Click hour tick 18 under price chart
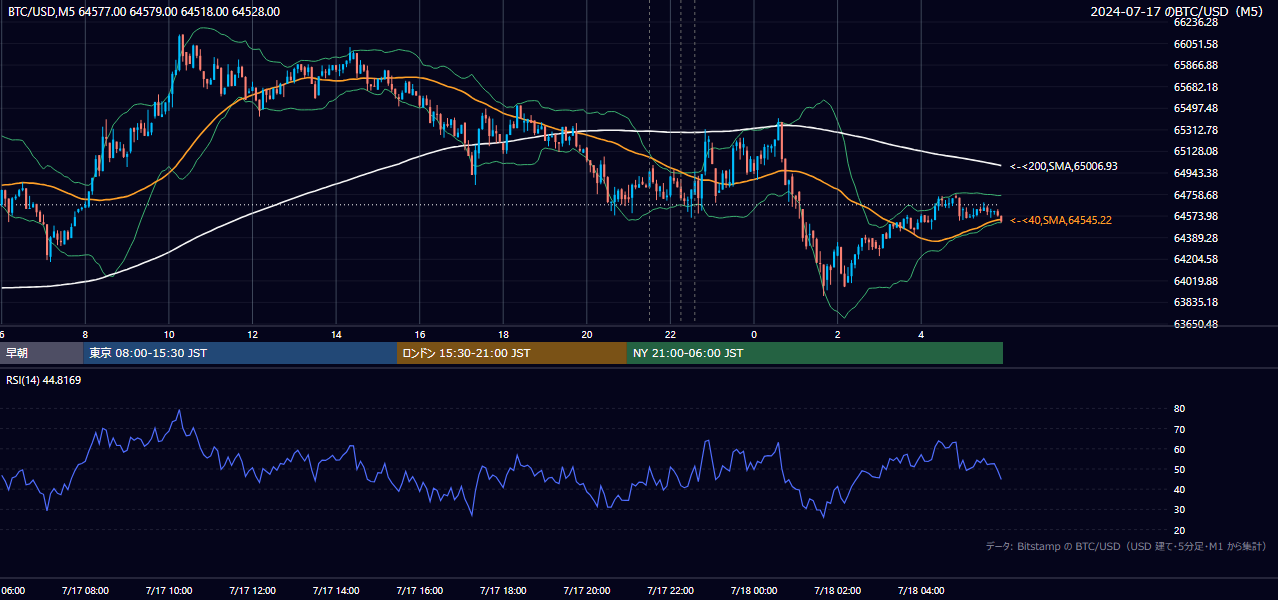The height and width of the screenshot is (600, 1278). (x=504, y=334)
